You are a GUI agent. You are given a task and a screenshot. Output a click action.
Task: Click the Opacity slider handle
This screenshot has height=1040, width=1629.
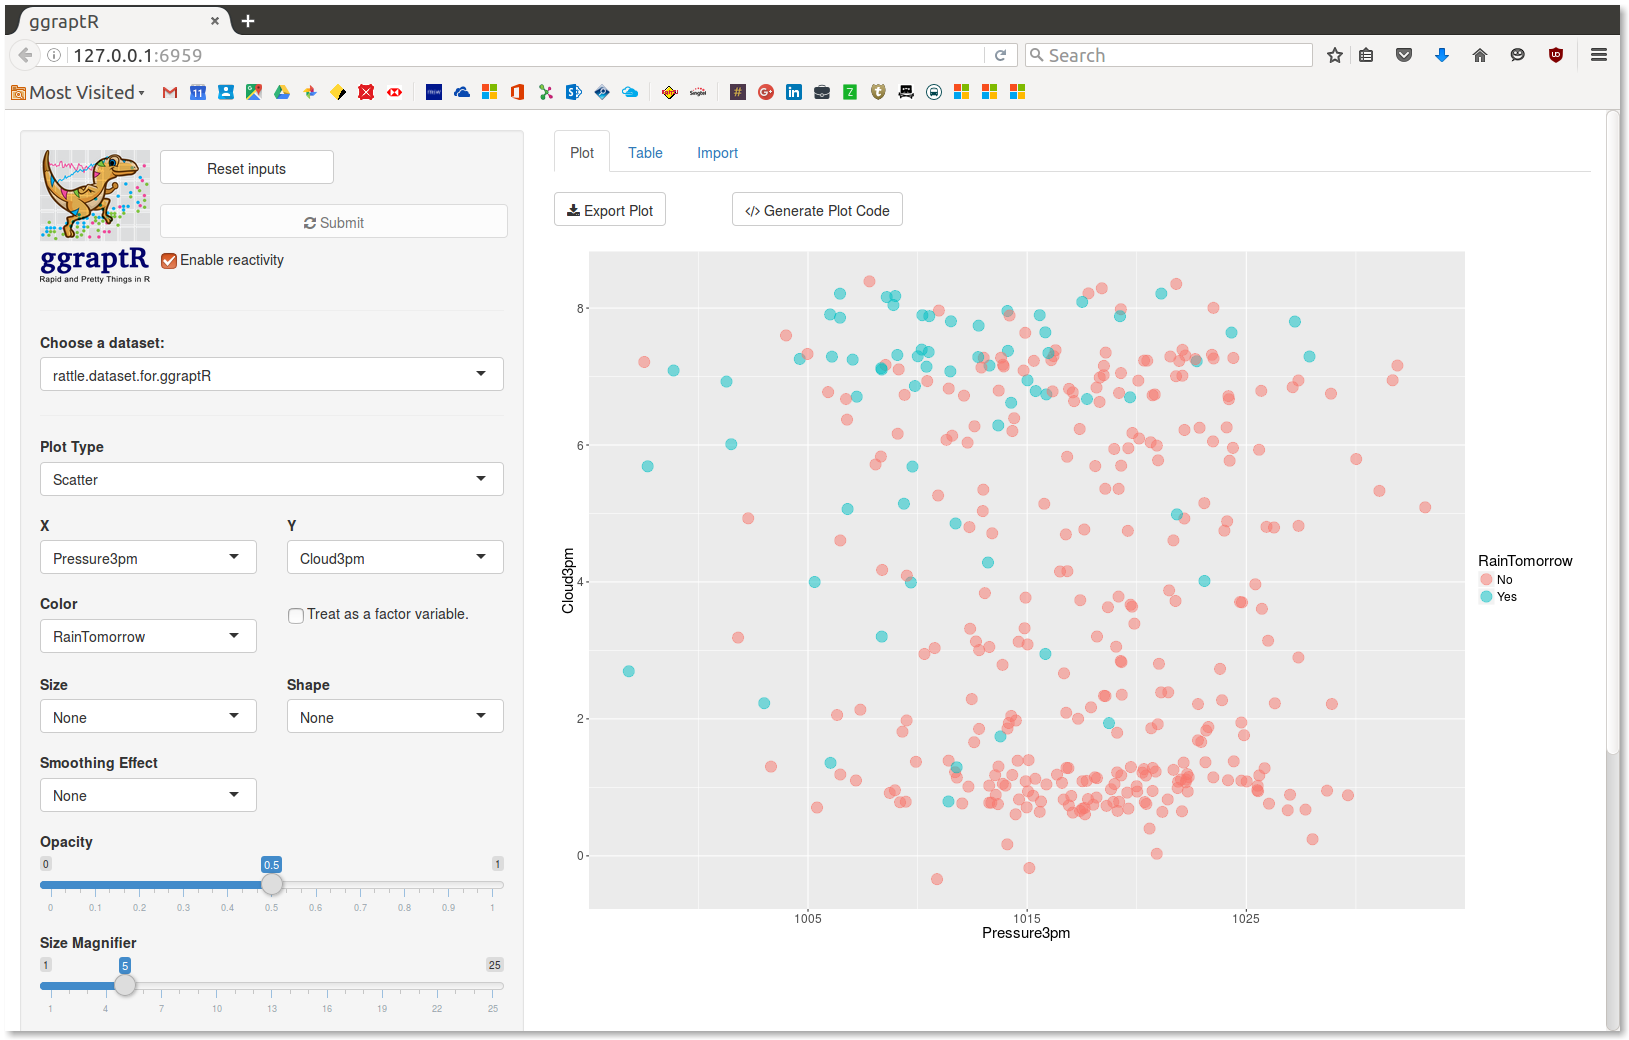tap(272, 885)
